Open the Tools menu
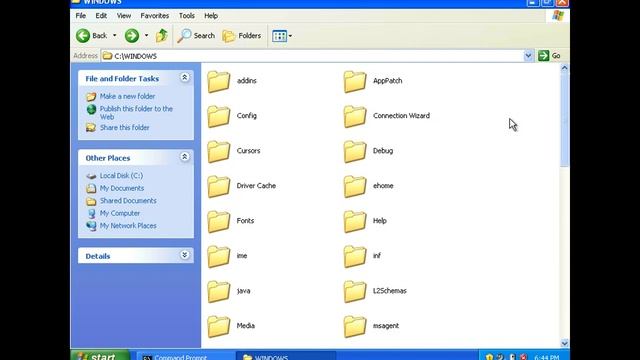This screenshot has width=640, height=360. click(x=187, y=16)
